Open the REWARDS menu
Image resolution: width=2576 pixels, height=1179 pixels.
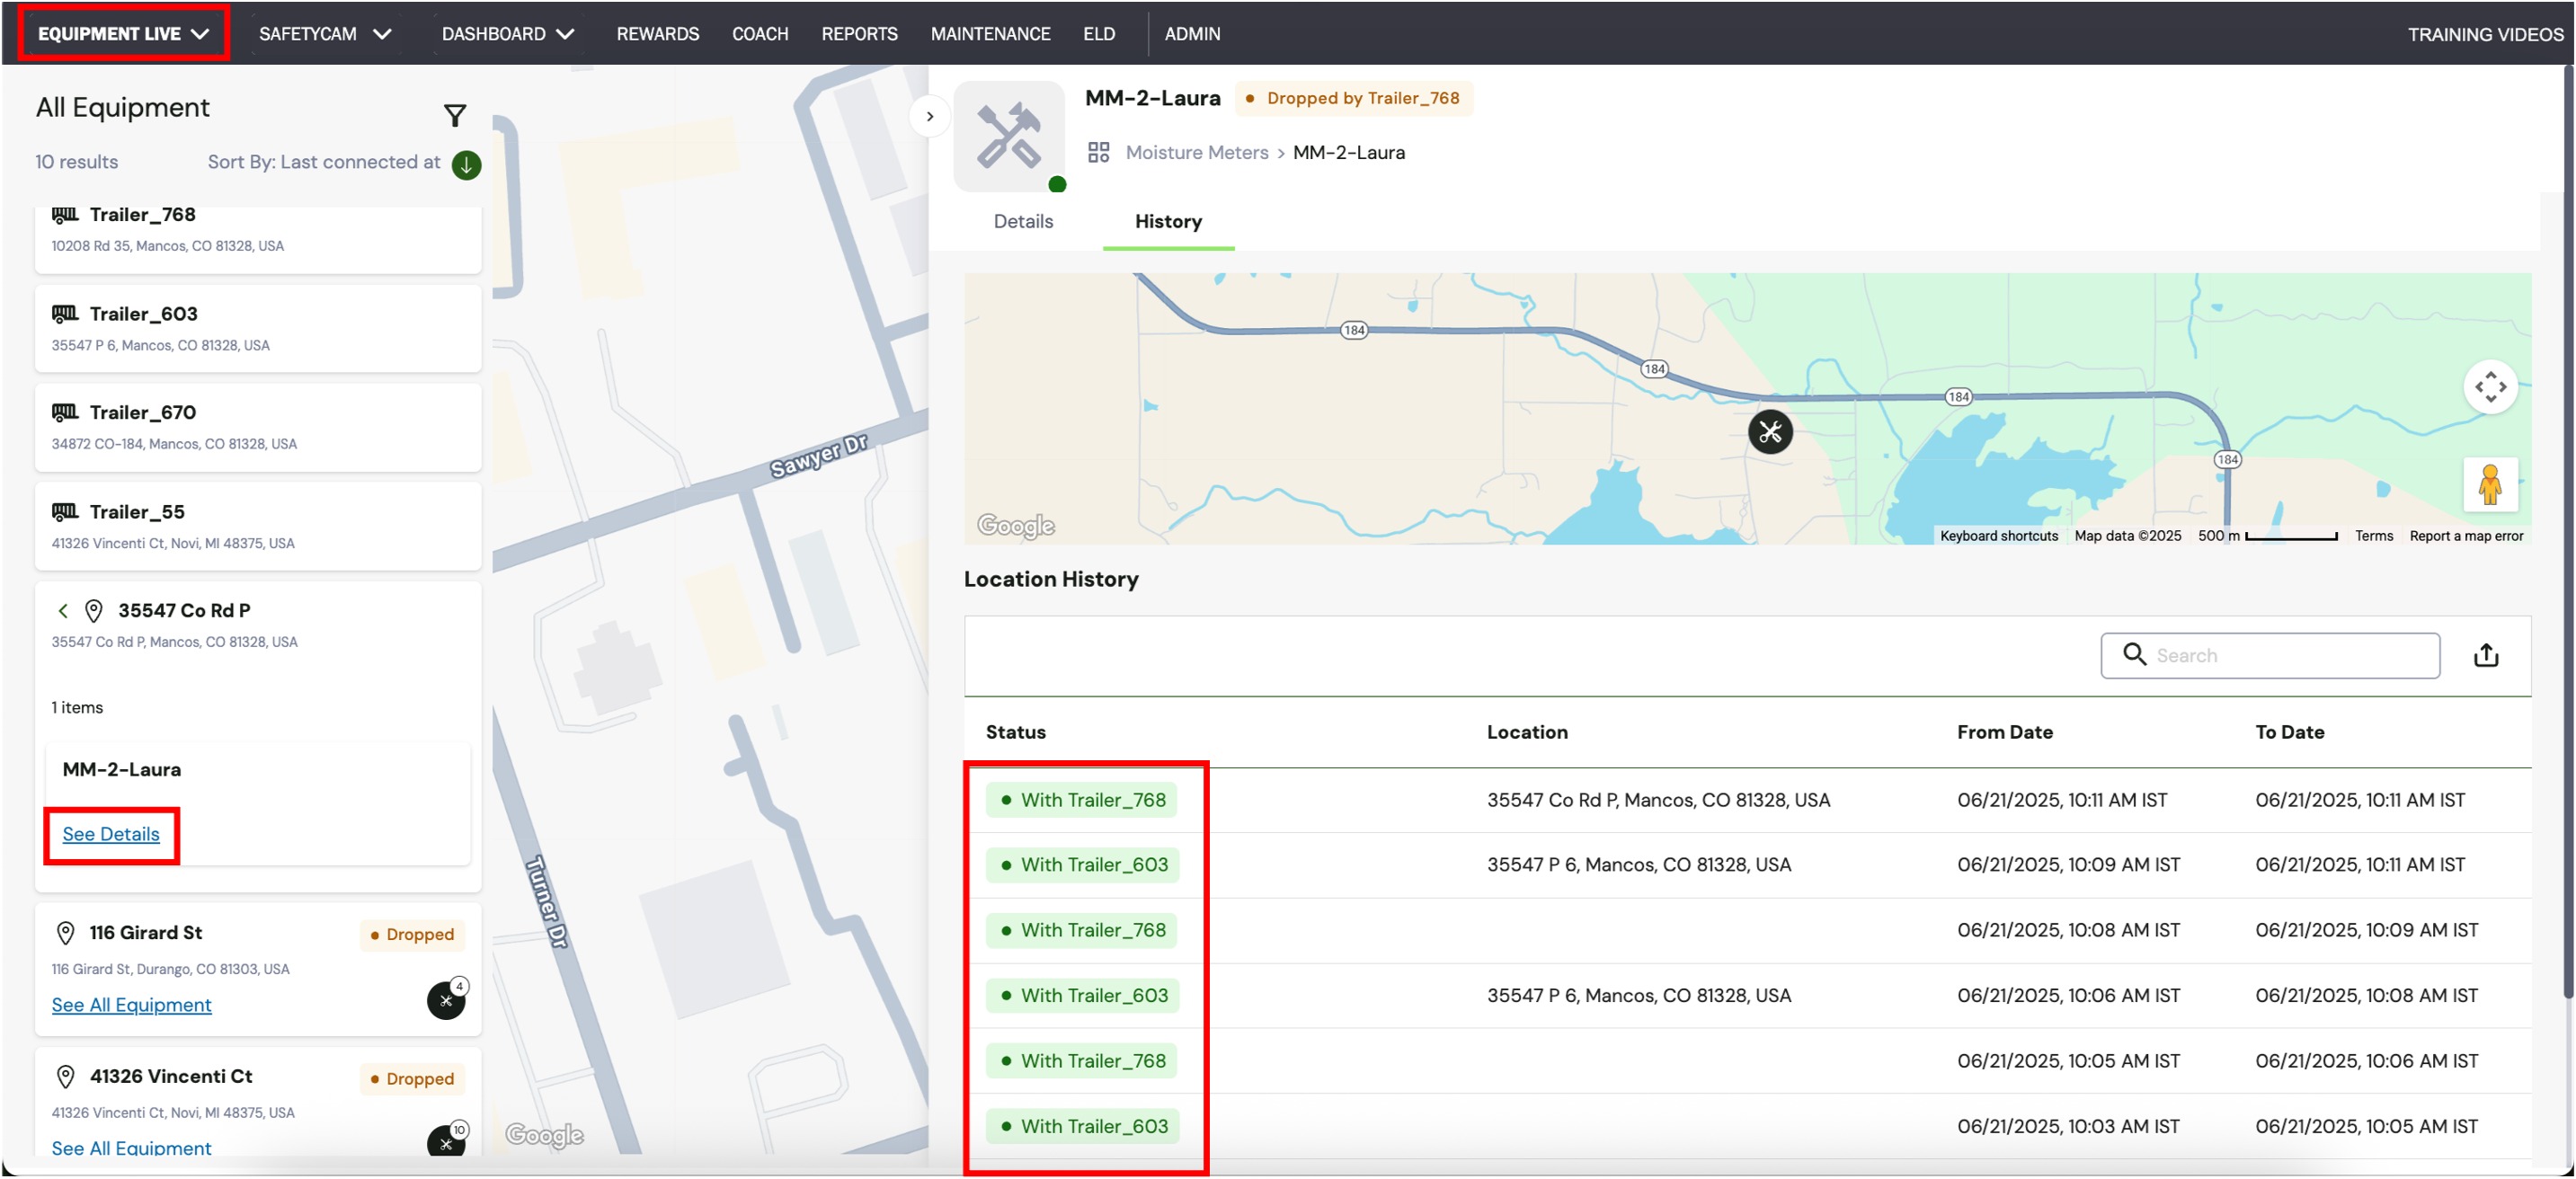(x=658, y=34)
